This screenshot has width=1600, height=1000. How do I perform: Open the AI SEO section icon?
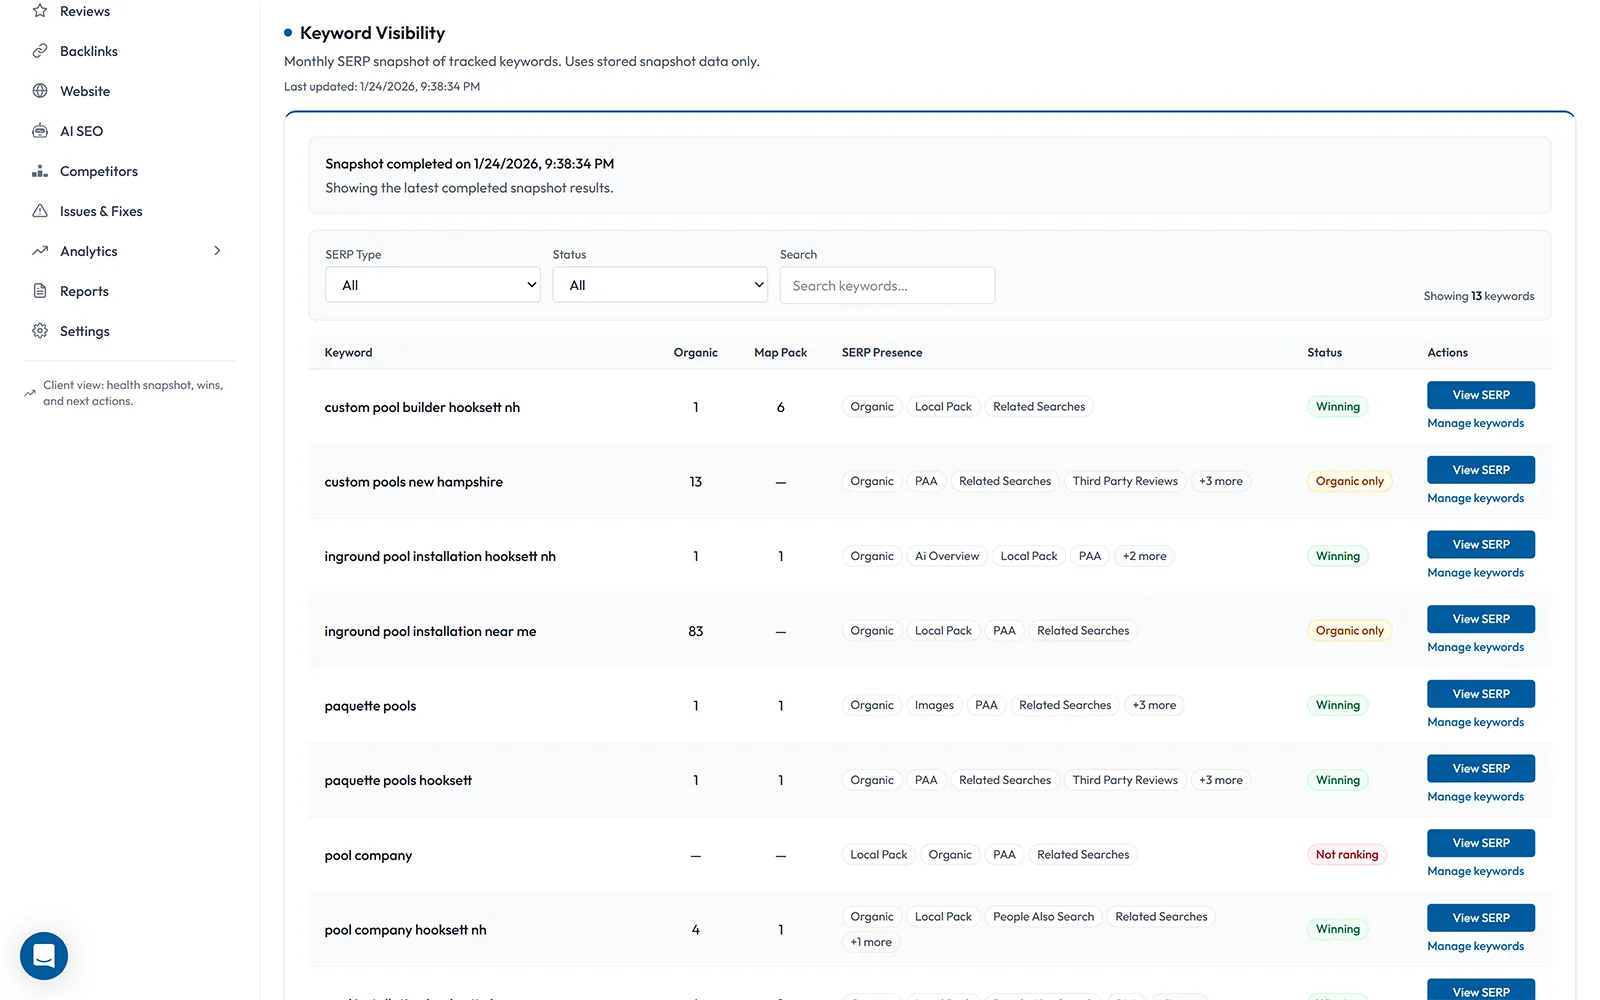[40, 130]
